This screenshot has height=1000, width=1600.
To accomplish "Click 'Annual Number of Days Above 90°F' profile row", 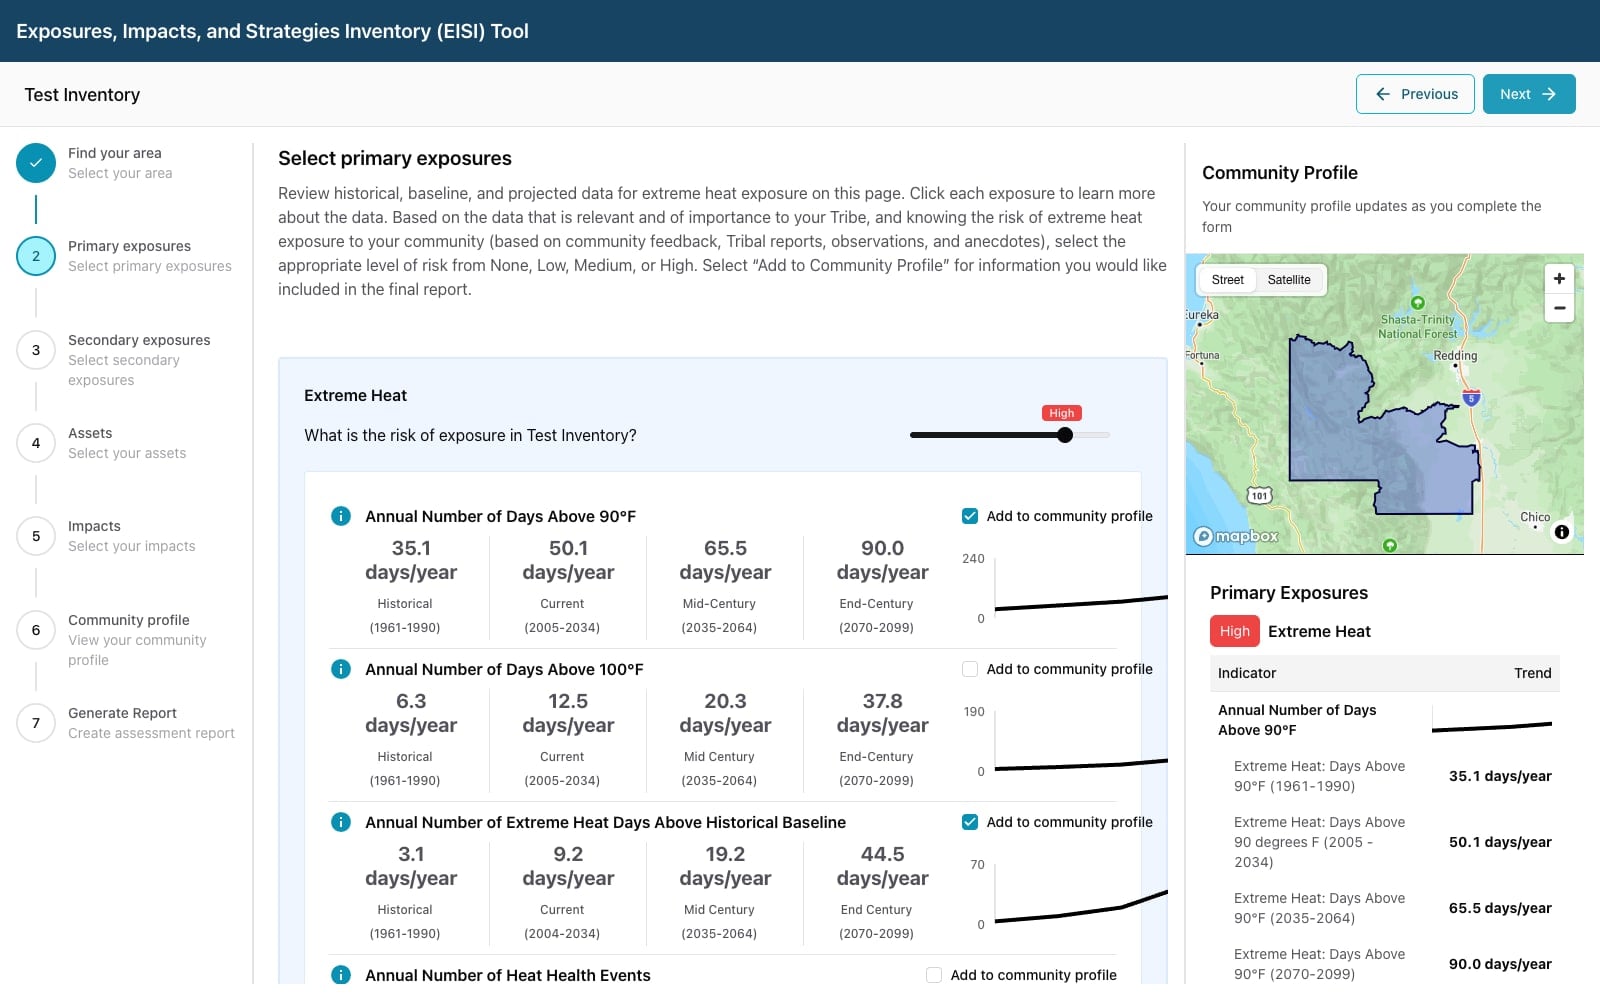I will pos(1385,720).
